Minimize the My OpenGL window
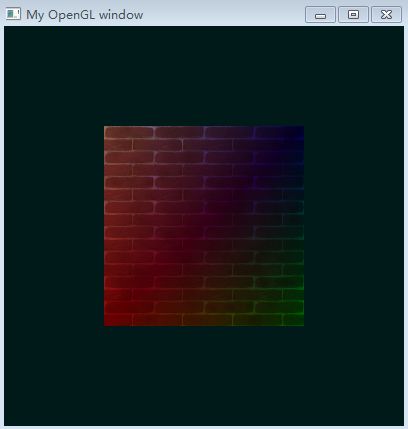Image resolution: width=408 pixels, height=429 pixels. [x=320, y=15]
